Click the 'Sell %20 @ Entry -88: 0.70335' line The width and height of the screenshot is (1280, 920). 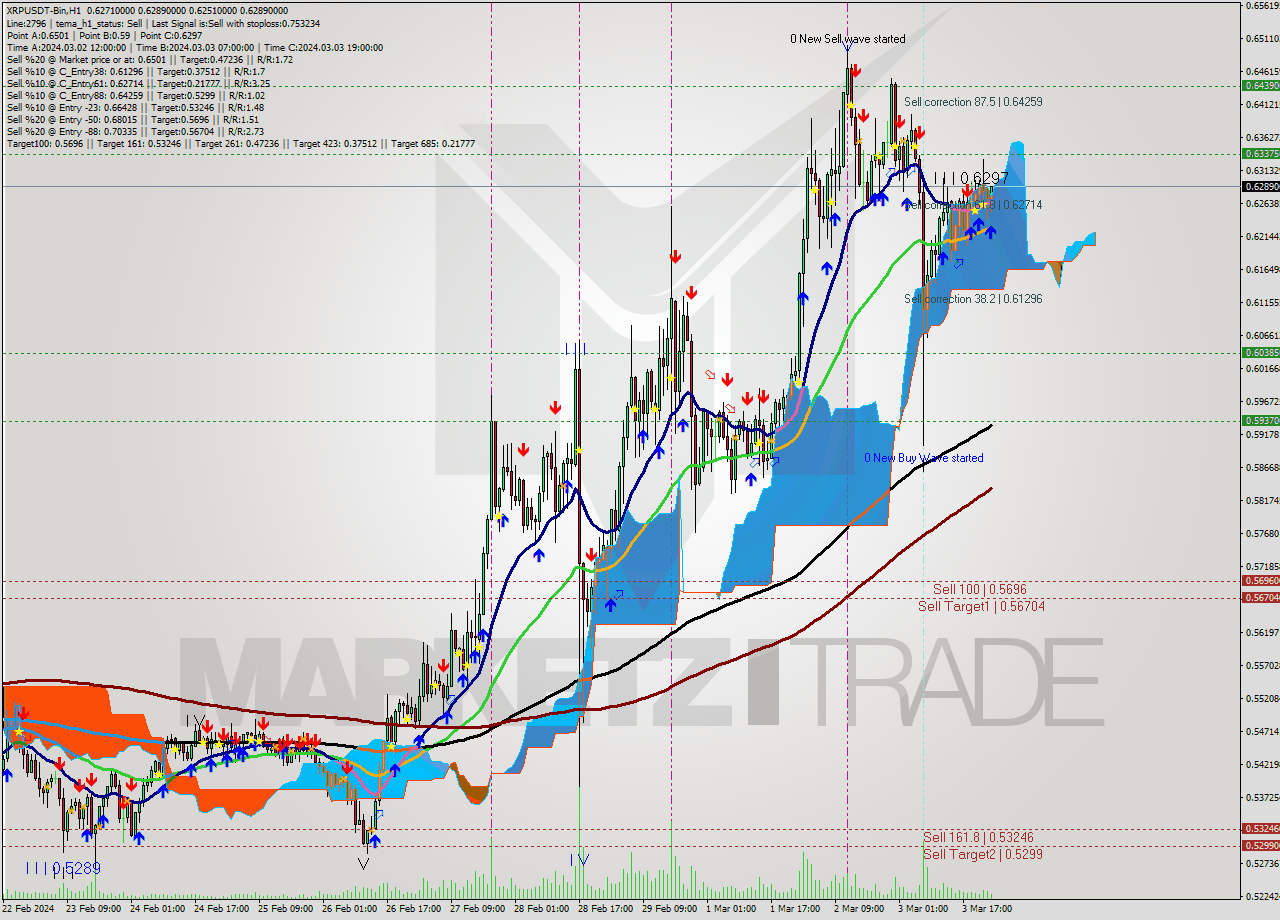135,132
